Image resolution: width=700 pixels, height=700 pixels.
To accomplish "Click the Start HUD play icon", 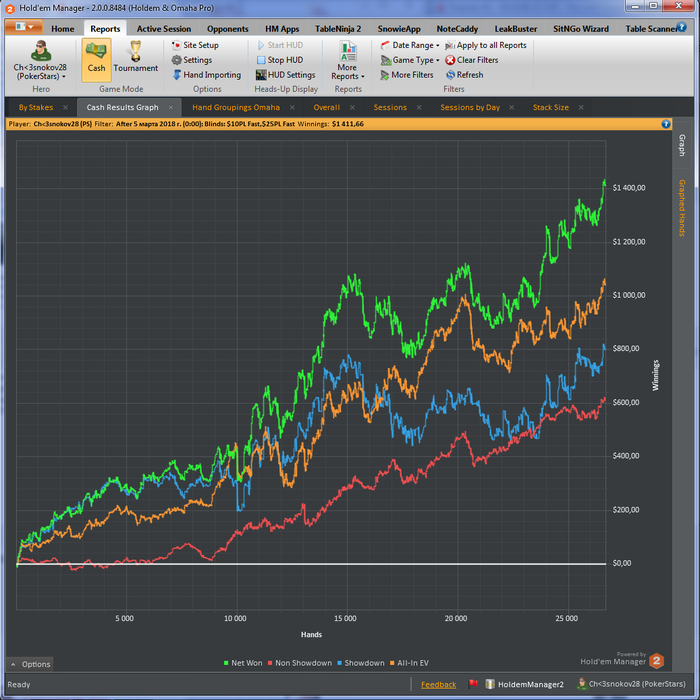I will (261, 45).
